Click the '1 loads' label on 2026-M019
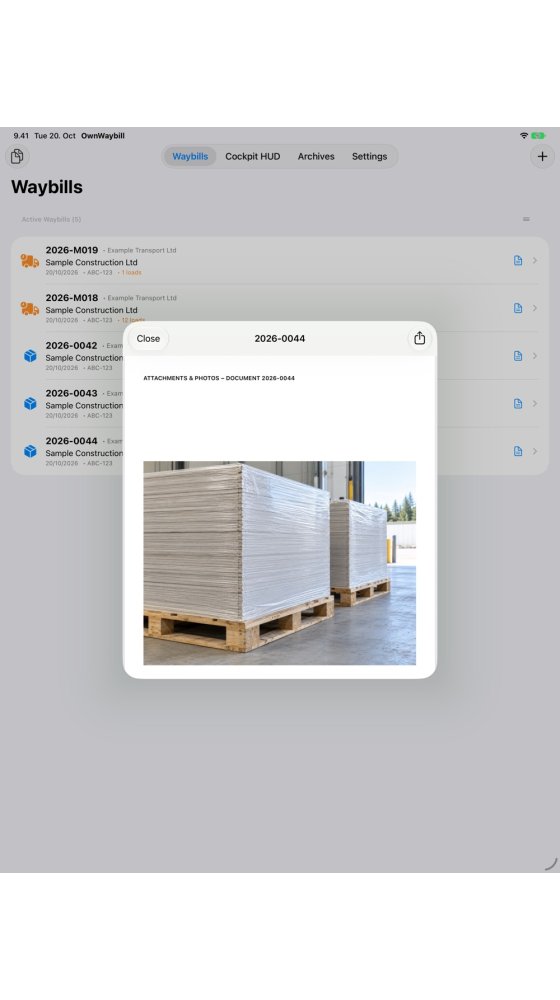Image resolution: width=560 pixels, height=1000 pixels. pyautogui.click(x=131, y=272)
